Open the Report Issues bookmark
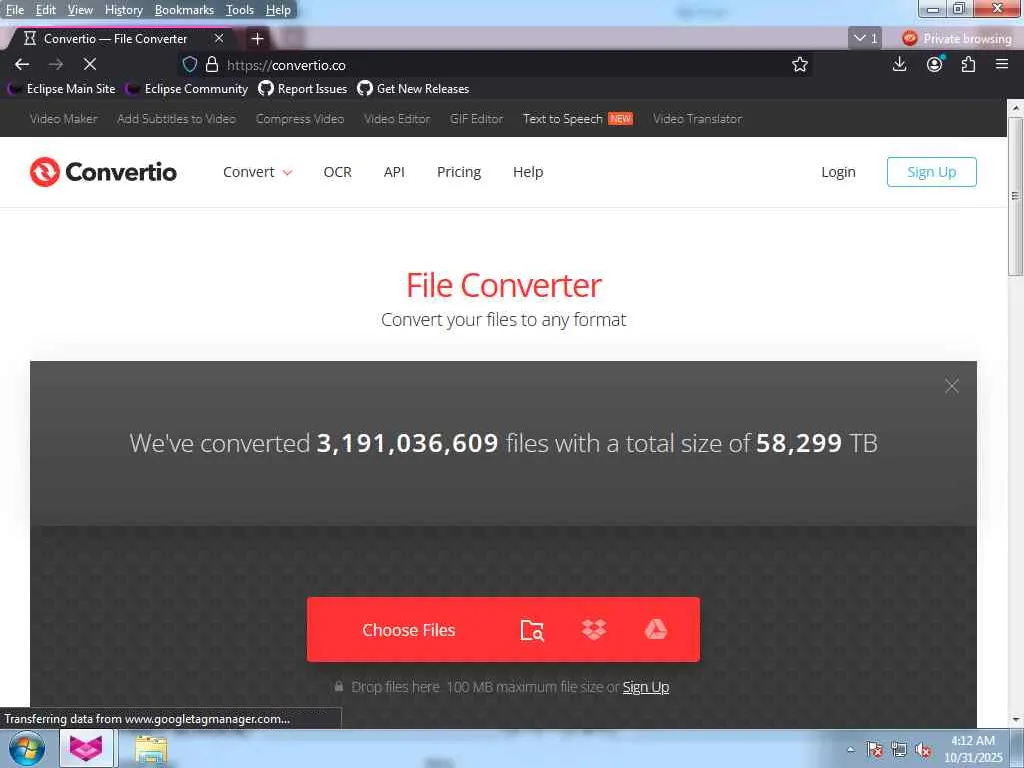Screen dimensions: 1024x768 [302, 89]
